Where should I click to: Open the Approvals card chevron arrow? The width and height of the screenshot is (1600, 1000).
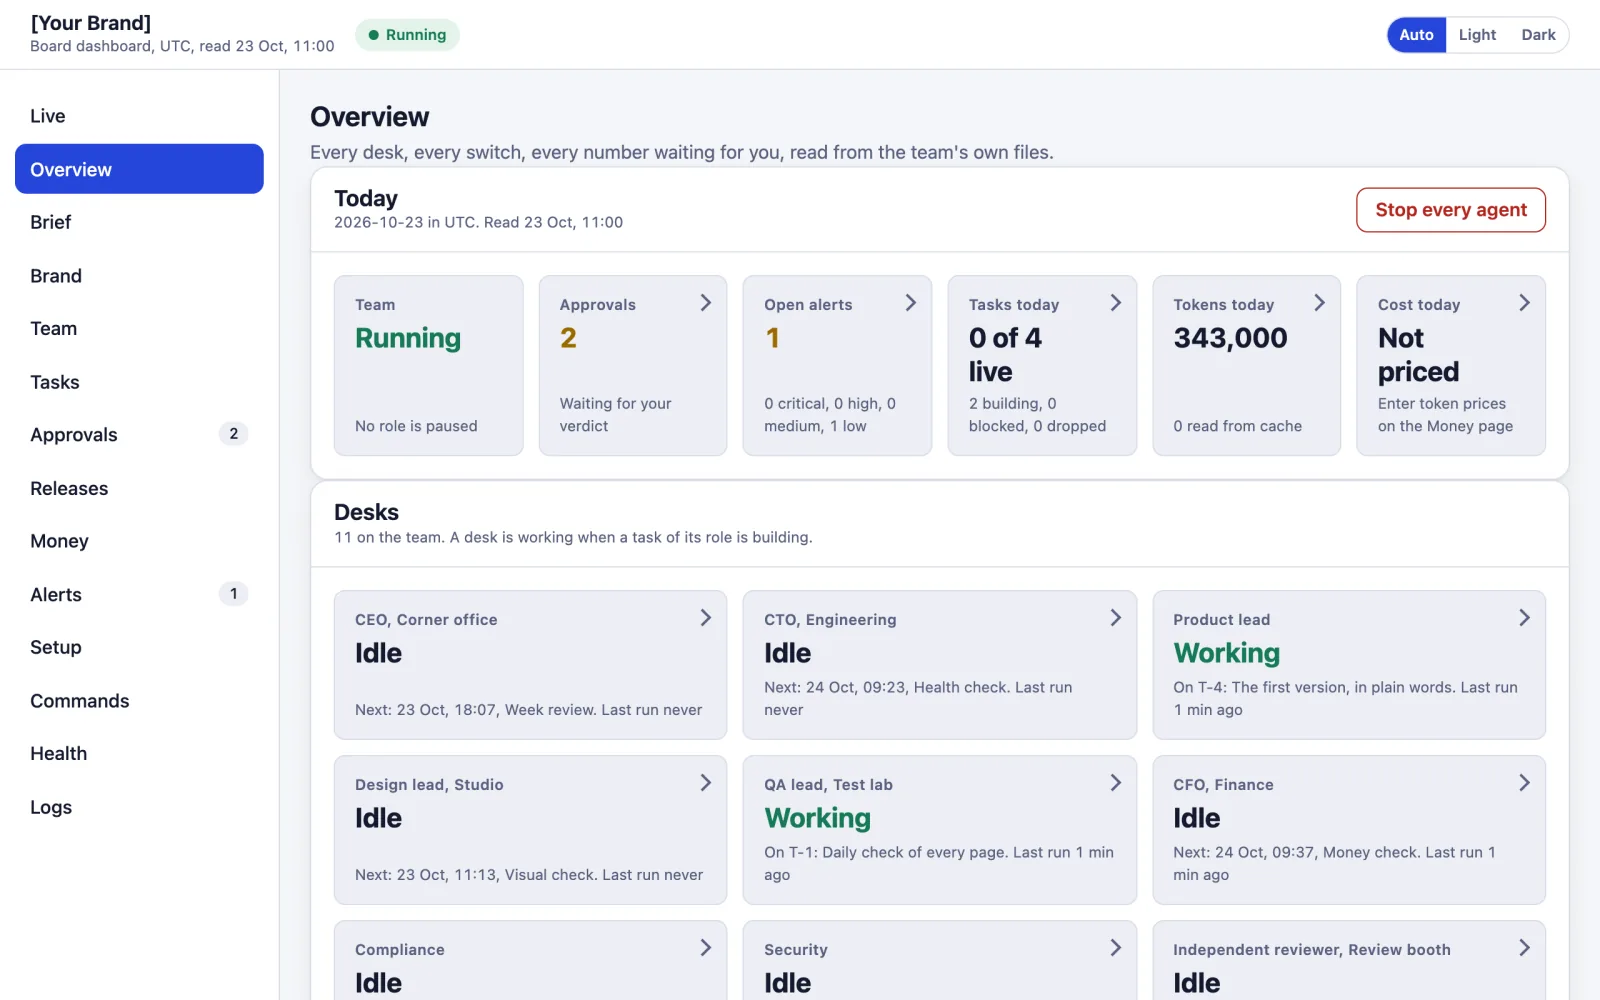pyautogui.click(x=705, y=303)
